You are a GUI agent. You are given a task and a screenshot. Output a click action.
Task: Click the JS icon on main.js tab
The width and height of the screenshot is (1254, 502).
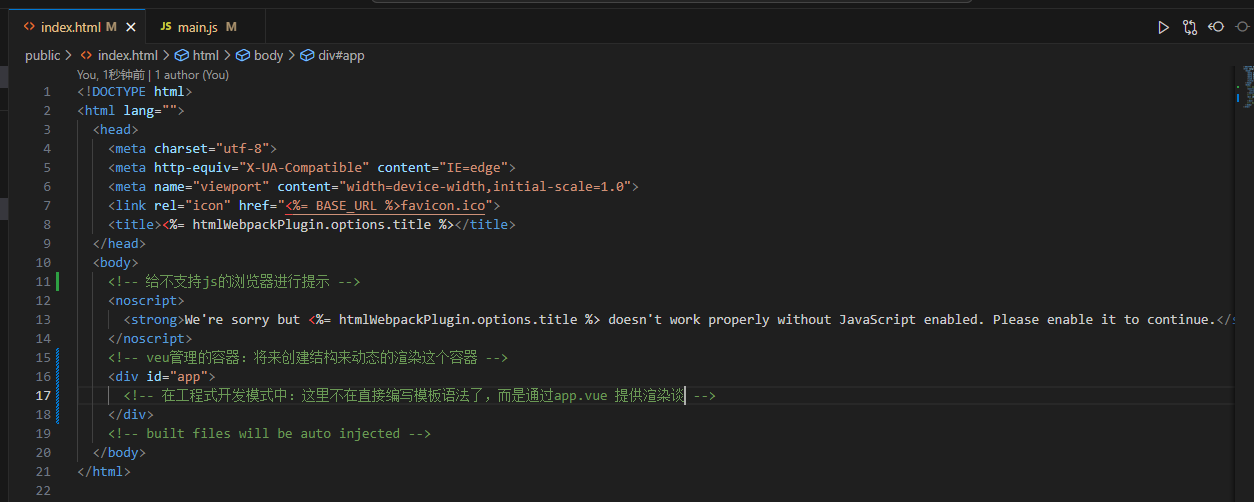tap(166, 27)
